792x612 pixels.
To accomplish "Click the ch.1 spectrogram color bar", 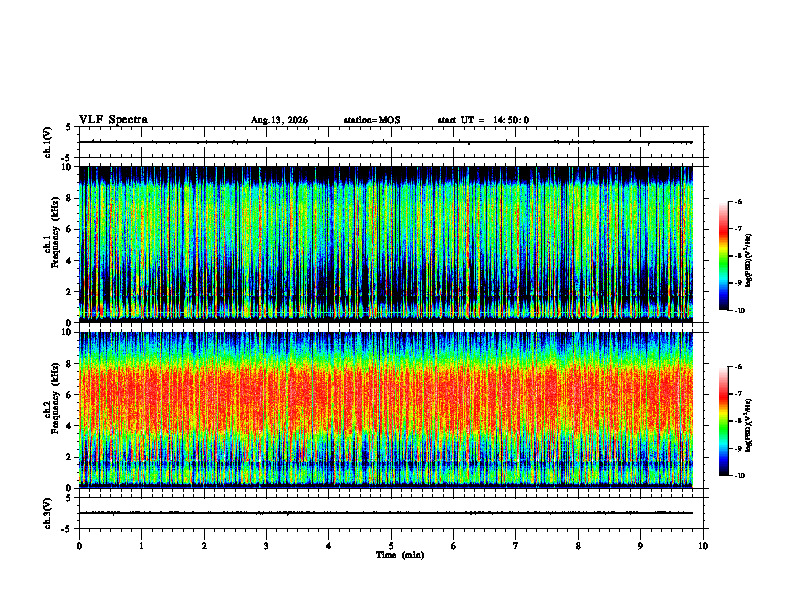I will click(x=723, y=256).
